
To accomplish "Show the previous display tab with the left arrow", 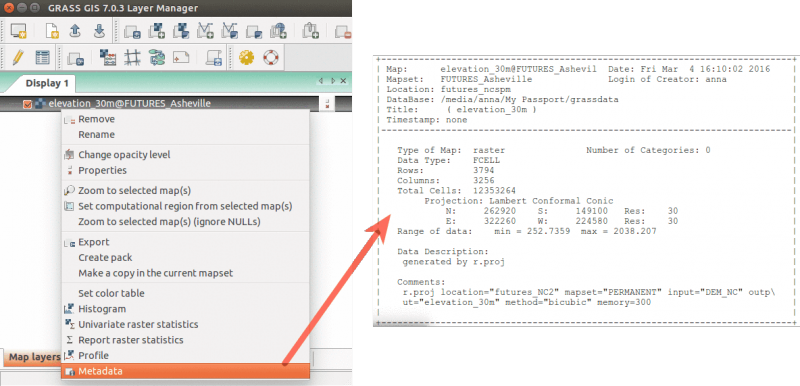I will click(321, 81).
